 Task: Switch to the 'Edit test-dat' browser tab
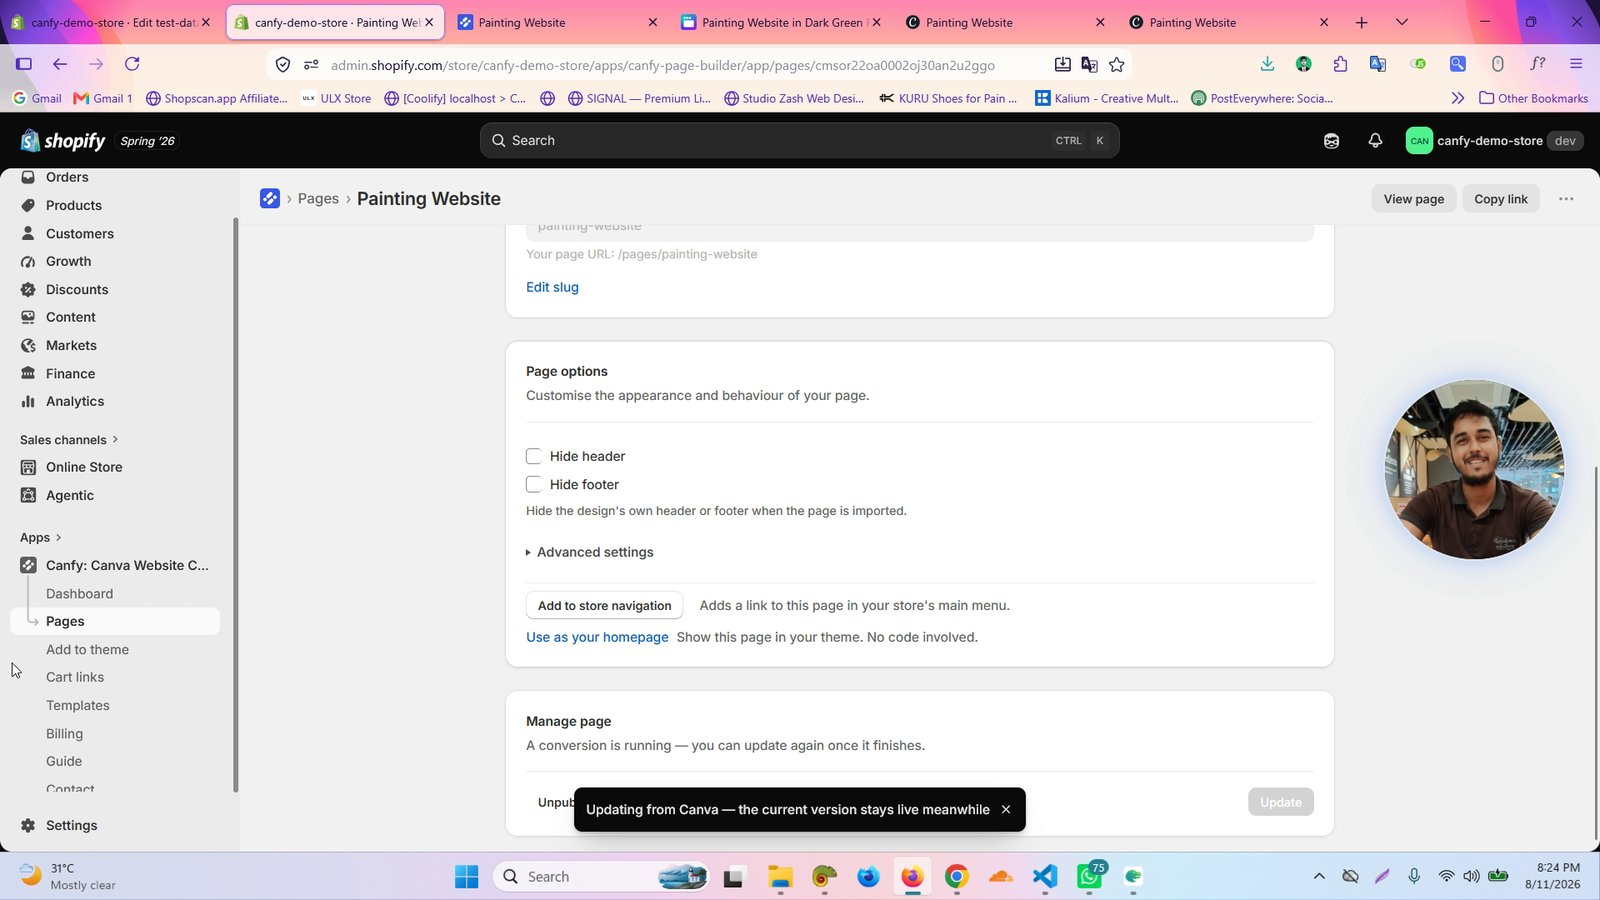pyautogui.click(x=111, y=22)
